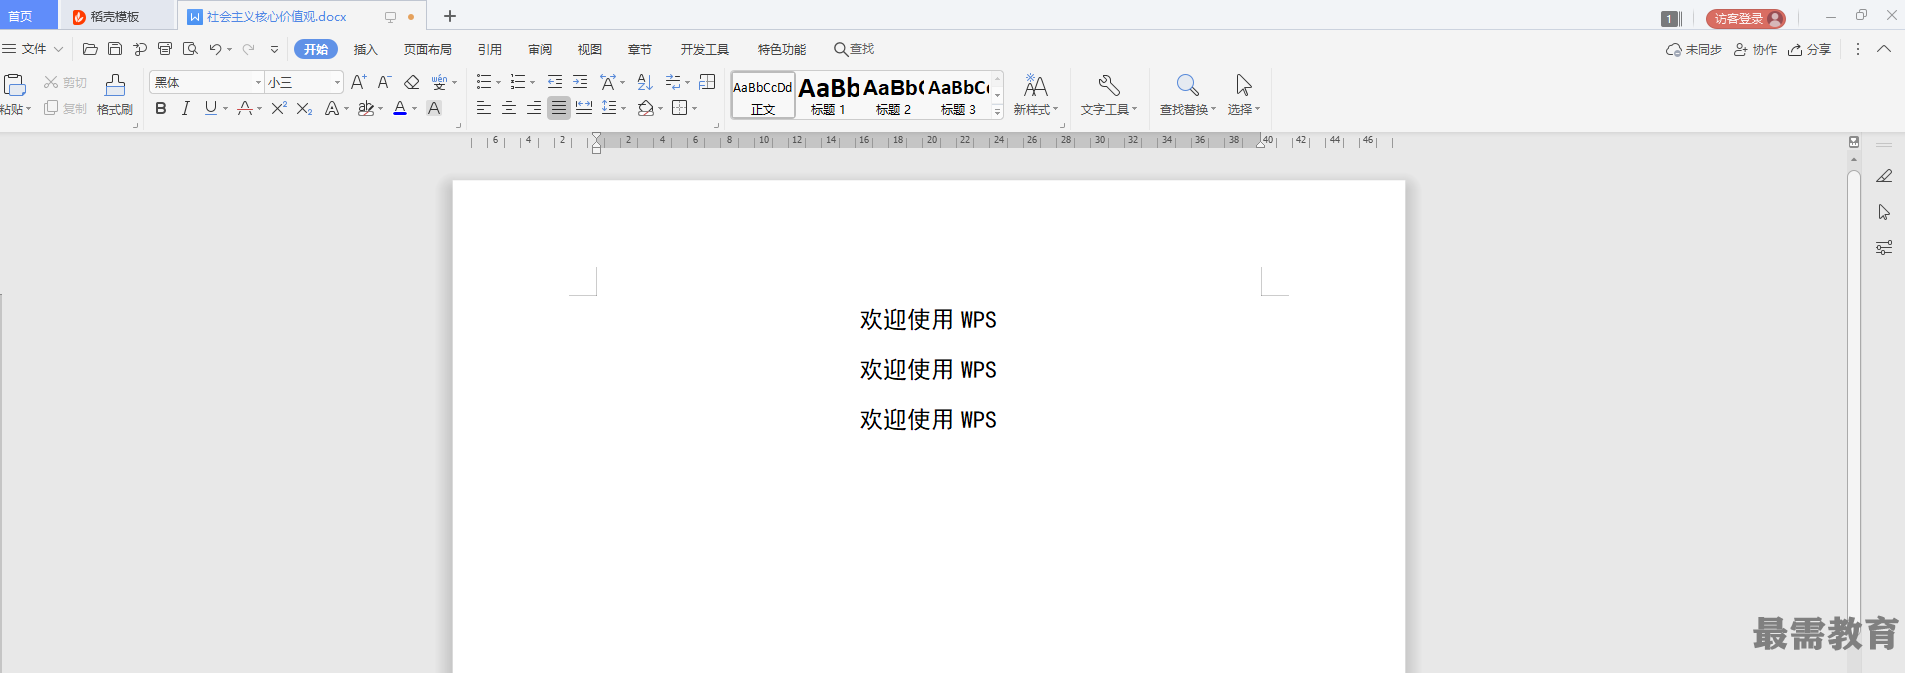The height and width of the screenshot is (673, 1905).
Task: Decrease paragraph indent
Action: [555, 82]
